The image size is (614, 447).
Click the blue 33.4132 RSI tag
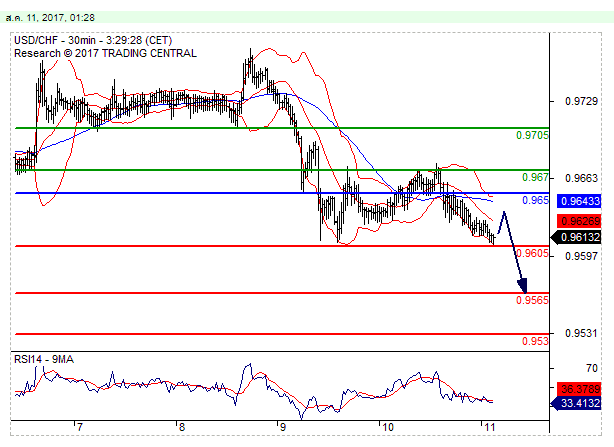[x=576, y=403]
